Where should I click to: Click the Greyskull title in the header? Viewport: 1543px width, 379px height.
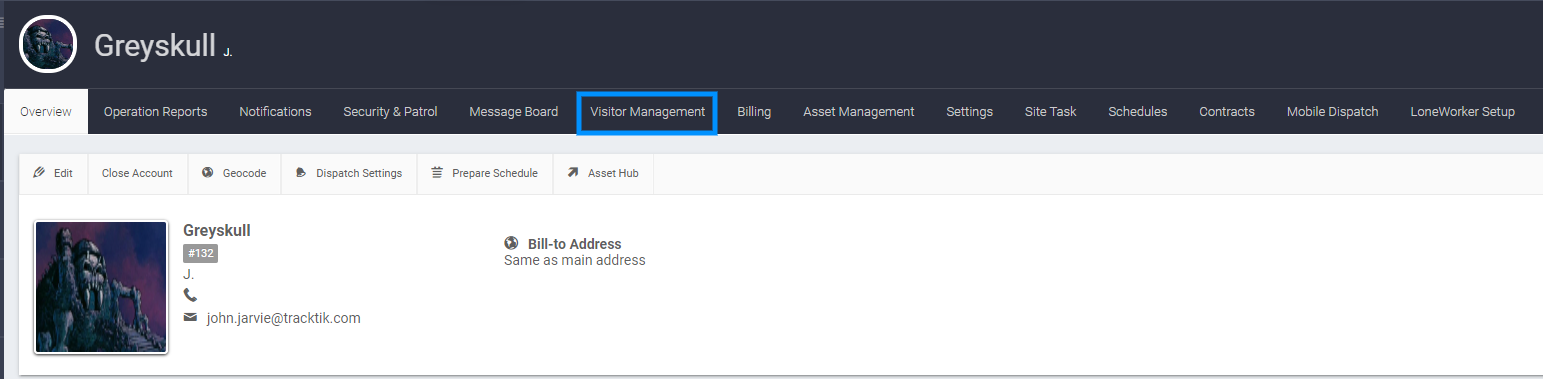(155, 45)
